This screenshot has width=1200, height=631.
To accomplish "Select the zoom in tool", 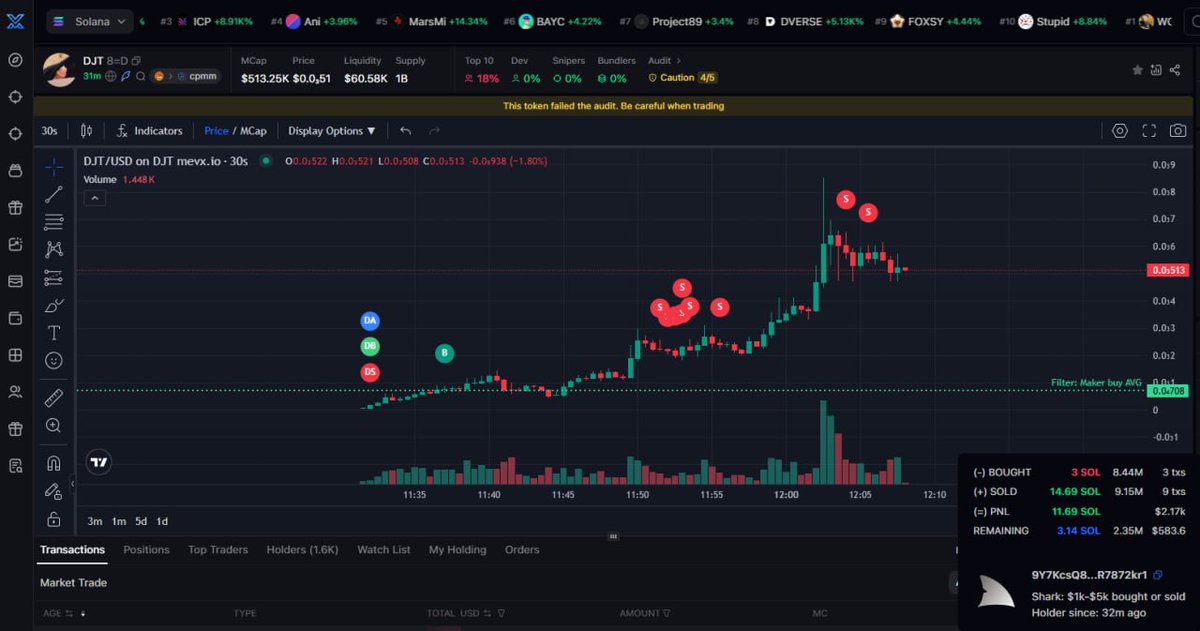I will coord(54,426).
